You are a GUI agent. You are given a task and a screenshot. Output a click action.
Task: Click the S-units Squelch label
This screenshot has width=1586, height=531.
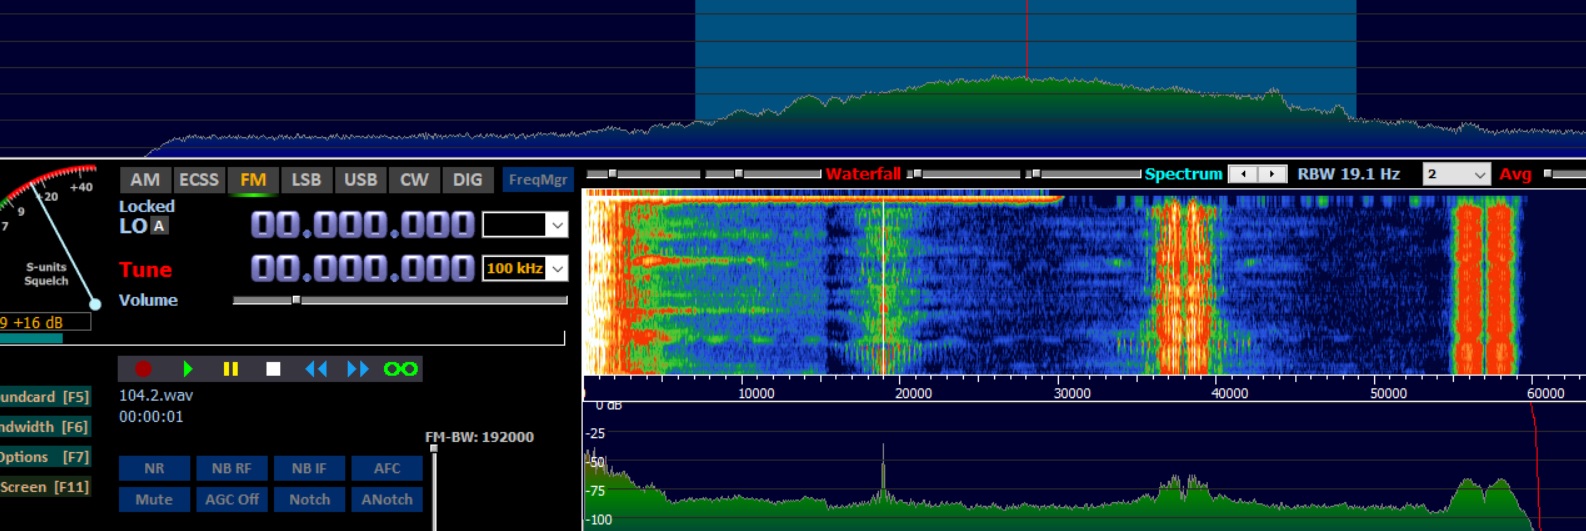[x=46, y=274]
